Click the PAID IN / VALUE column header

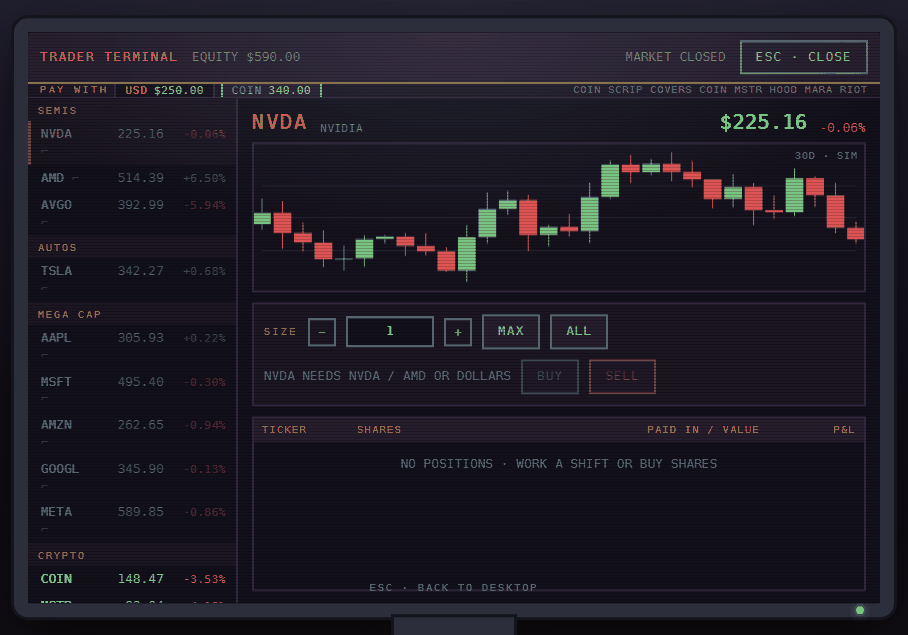(703, 430)
